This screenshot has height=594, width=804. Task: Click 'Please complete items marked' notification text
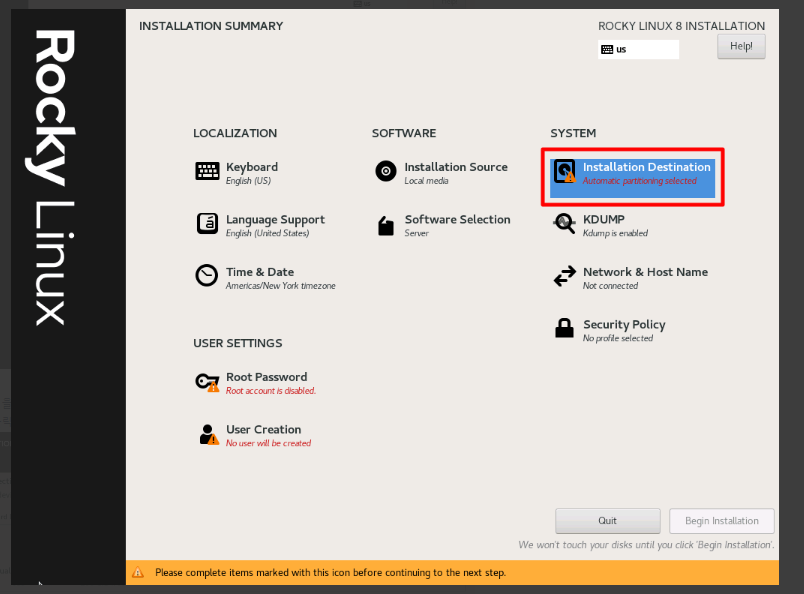pyautogui.click(x=330, y=572)
